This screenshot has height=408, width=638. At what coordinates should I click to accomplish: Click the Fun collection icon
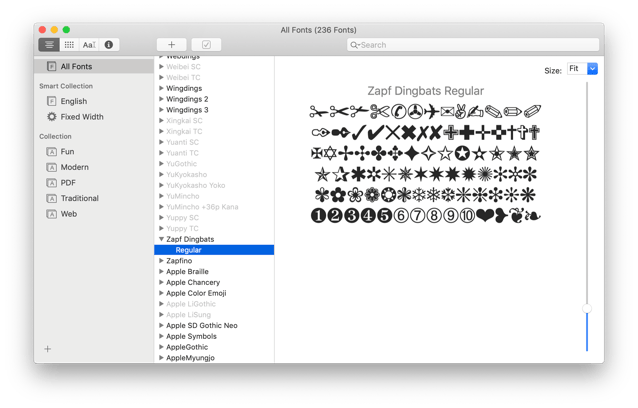(51, 152)
